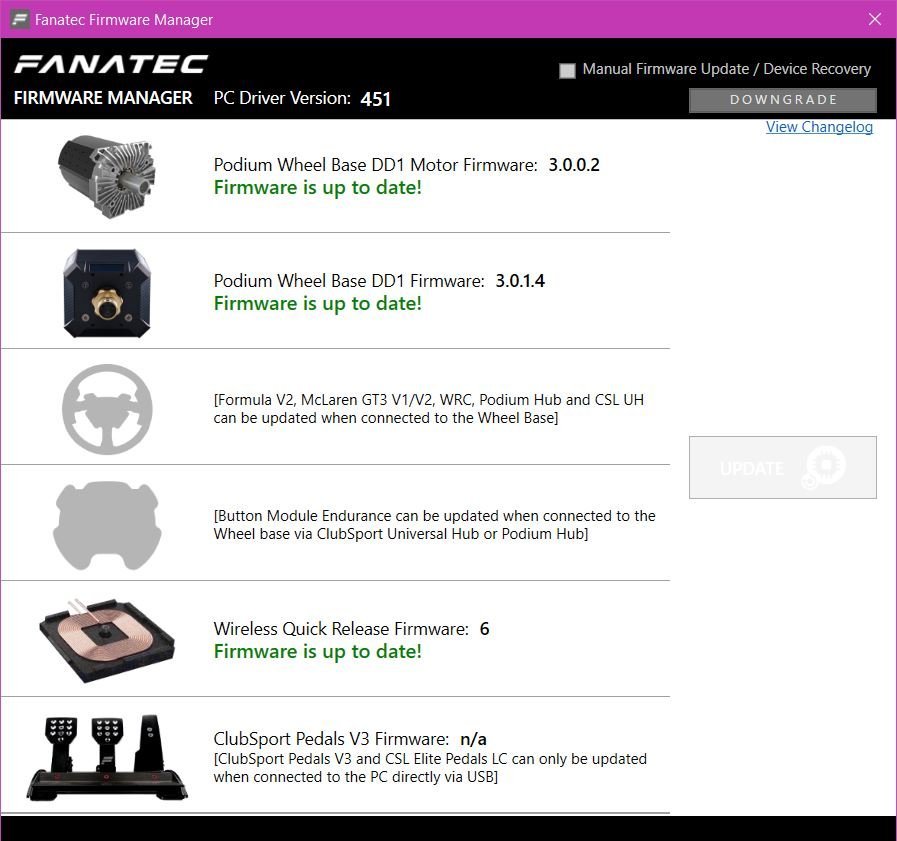
Task: Click the Manual Firmware Update label text
Action: coord(726,69)
